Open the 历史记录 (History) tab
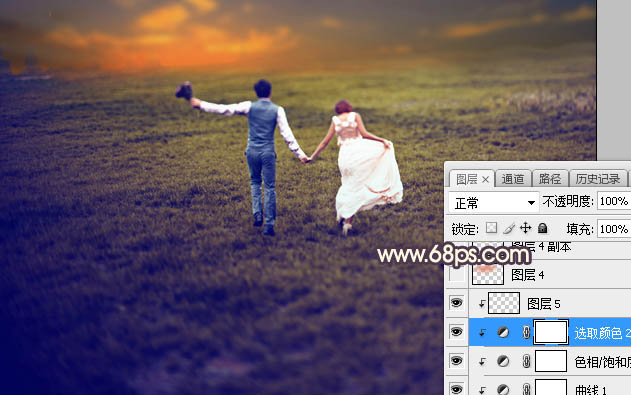 point(598,179)
